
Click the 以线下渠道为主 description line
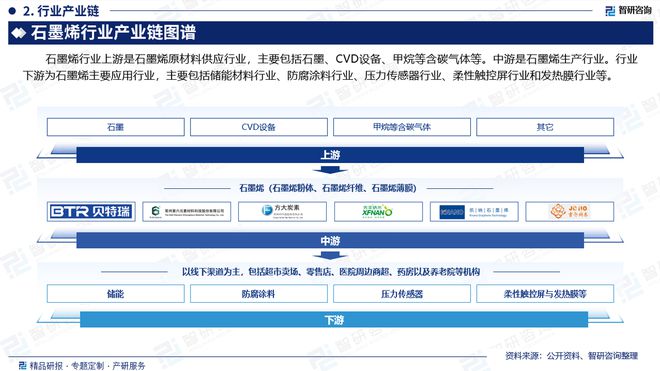click(x=331, y=272)
